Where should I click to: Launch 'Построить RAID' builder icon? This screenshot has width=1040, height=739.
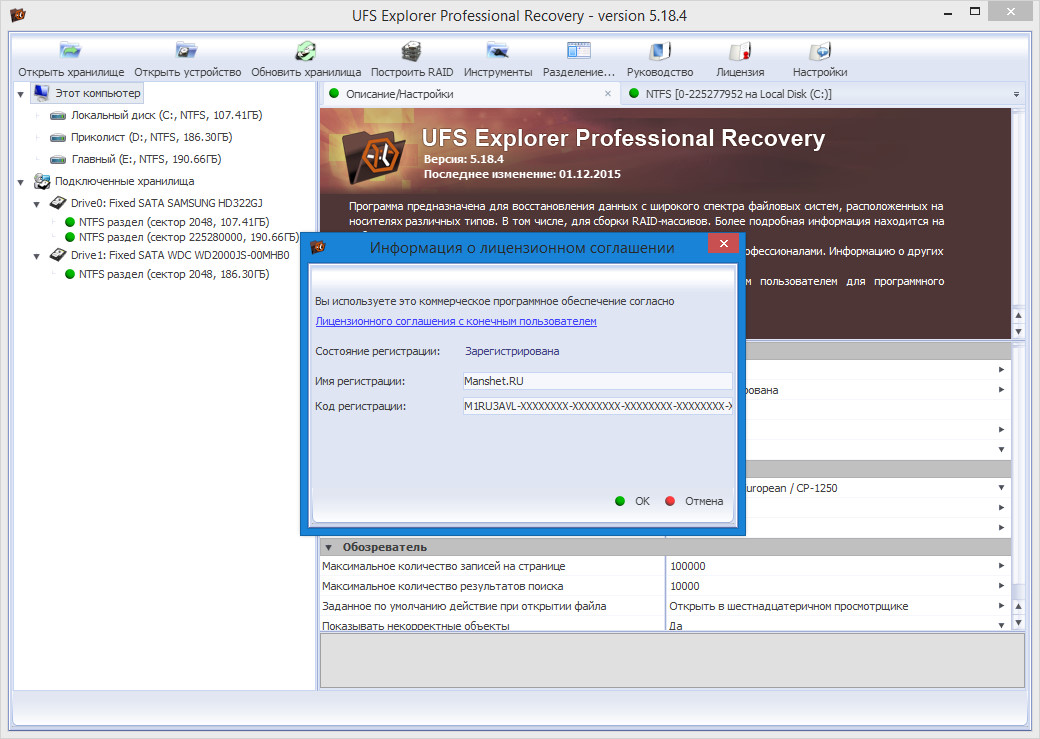(x=412, y=50)
